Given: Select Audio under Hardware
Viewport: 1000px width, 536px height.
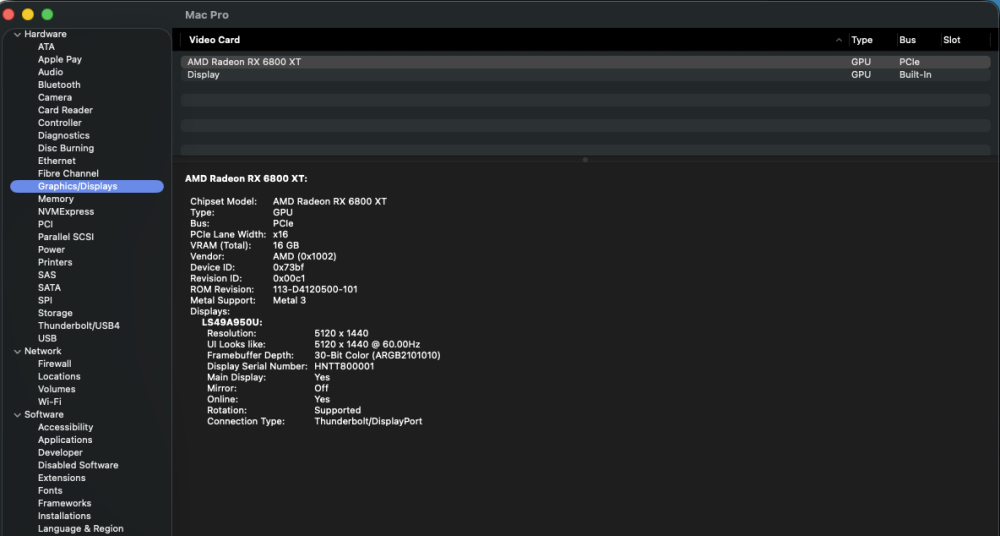Looking at the screenshot, I should (50, 72).
